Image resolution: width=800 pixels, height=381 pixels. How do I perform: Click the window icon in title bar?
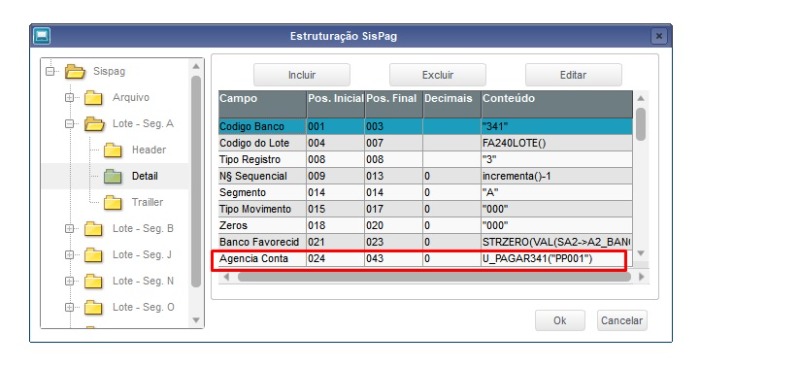pos(41,36)
